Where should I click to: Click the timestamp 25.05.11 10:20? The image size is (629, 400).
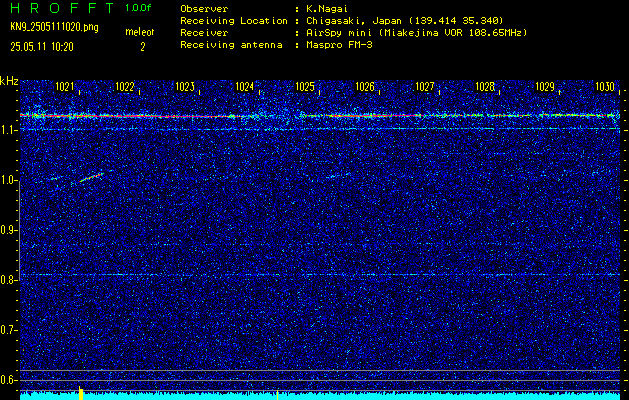[x=42, y=47]
